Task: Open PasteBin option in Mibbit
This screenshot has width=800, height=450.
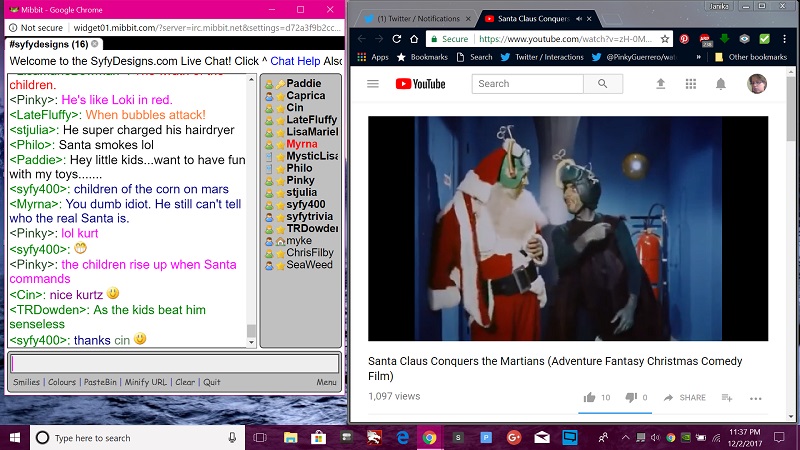Action: click(x=100, y=382)
